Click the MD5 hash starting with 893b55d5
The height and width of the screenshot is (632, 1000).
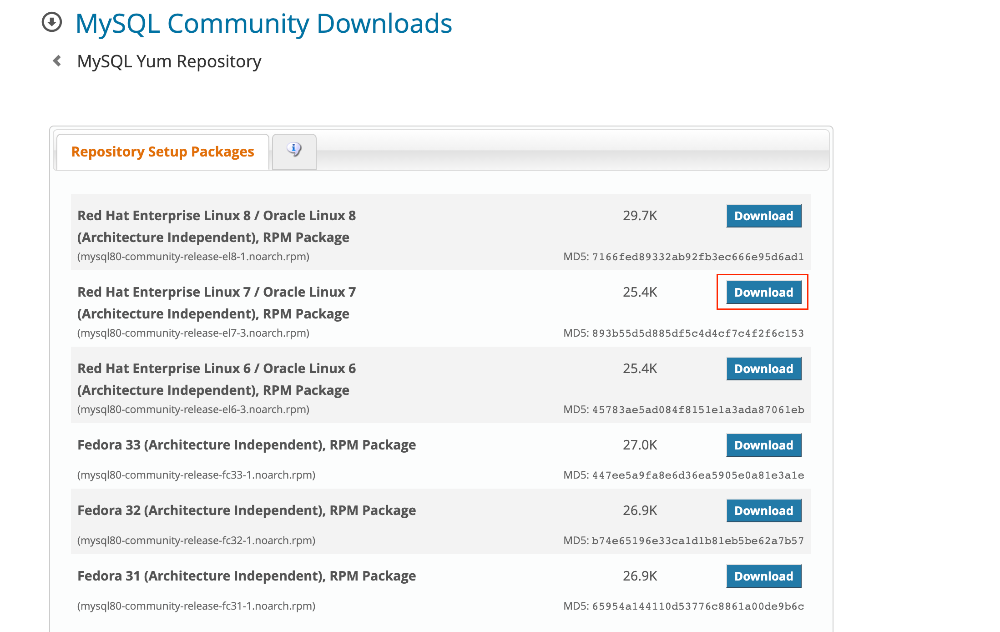(698, 334)
